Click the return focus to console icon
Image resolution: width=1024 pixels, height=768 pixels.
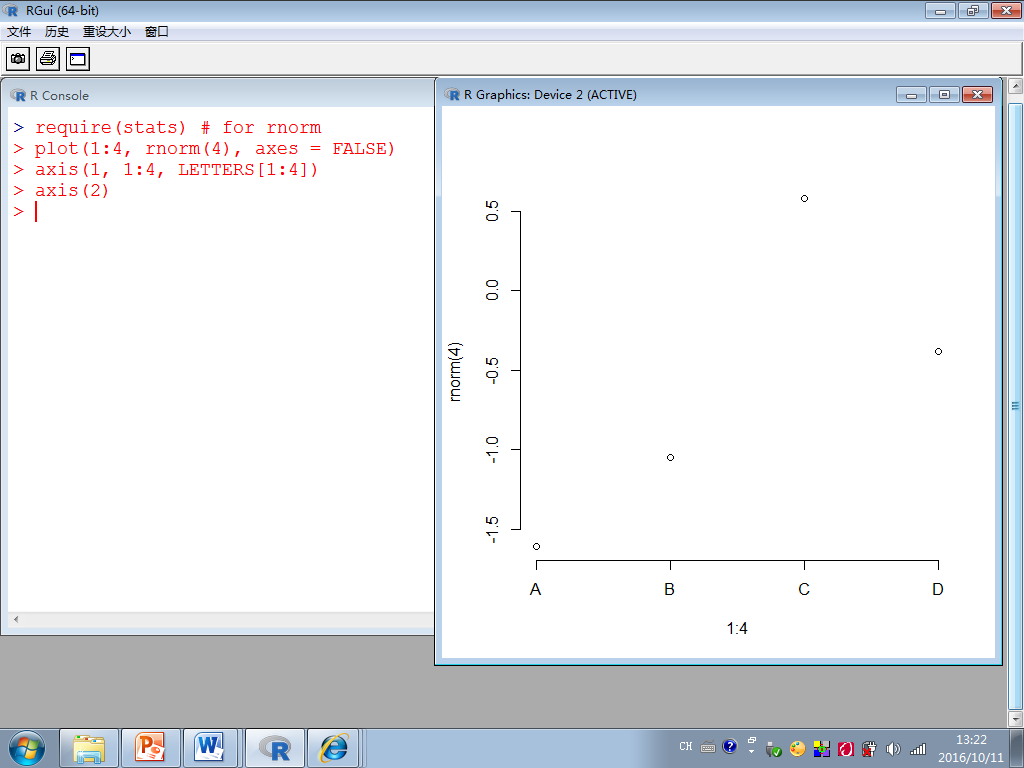[78, 59]
